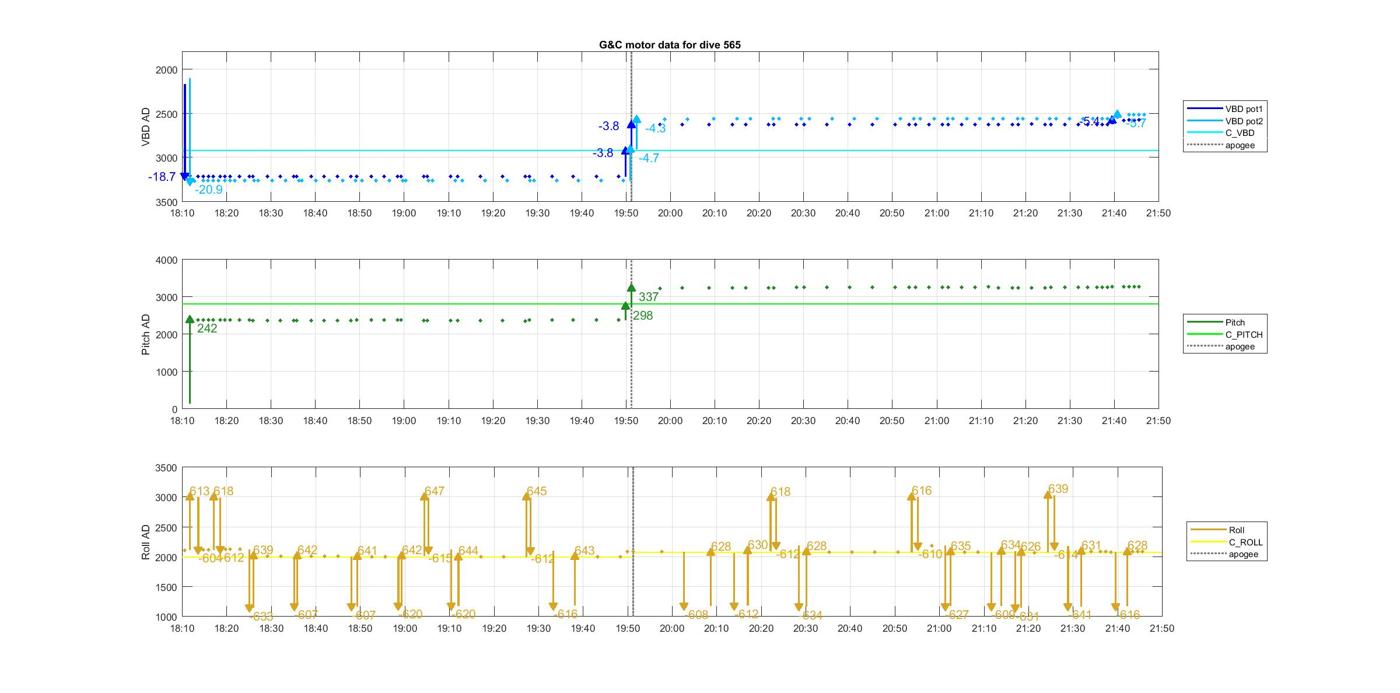This screenshot has width=1400, height=693.
Task: Click the 4000 tick on the Pitch axis
Action: click(166, 260)
